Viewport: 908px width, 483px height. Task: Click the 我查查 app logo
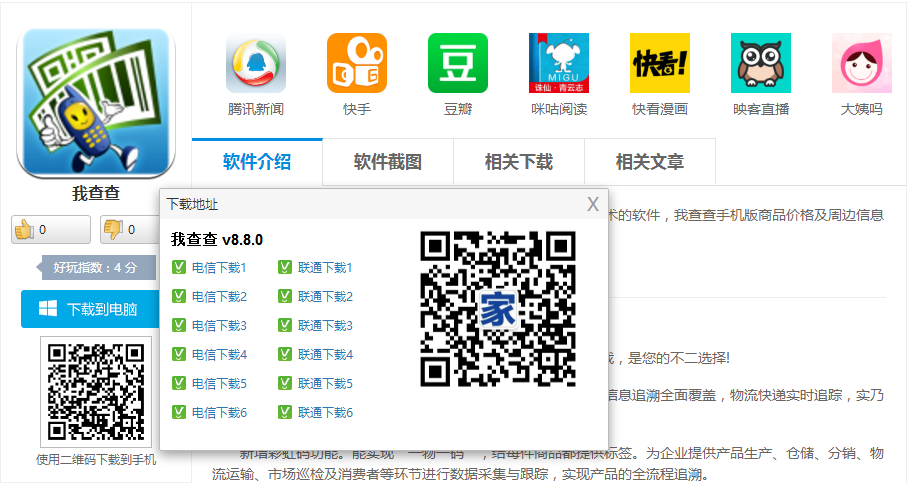pyautogui.click(x=96, y=102)
